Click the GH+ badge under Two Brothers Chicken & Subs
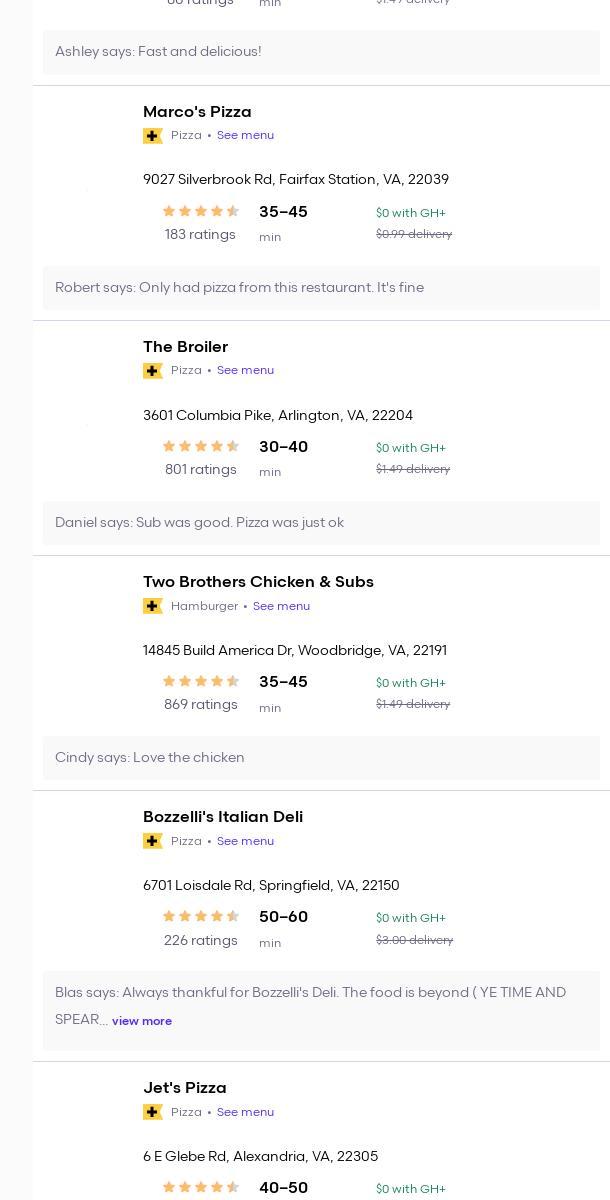 point(153,606)
